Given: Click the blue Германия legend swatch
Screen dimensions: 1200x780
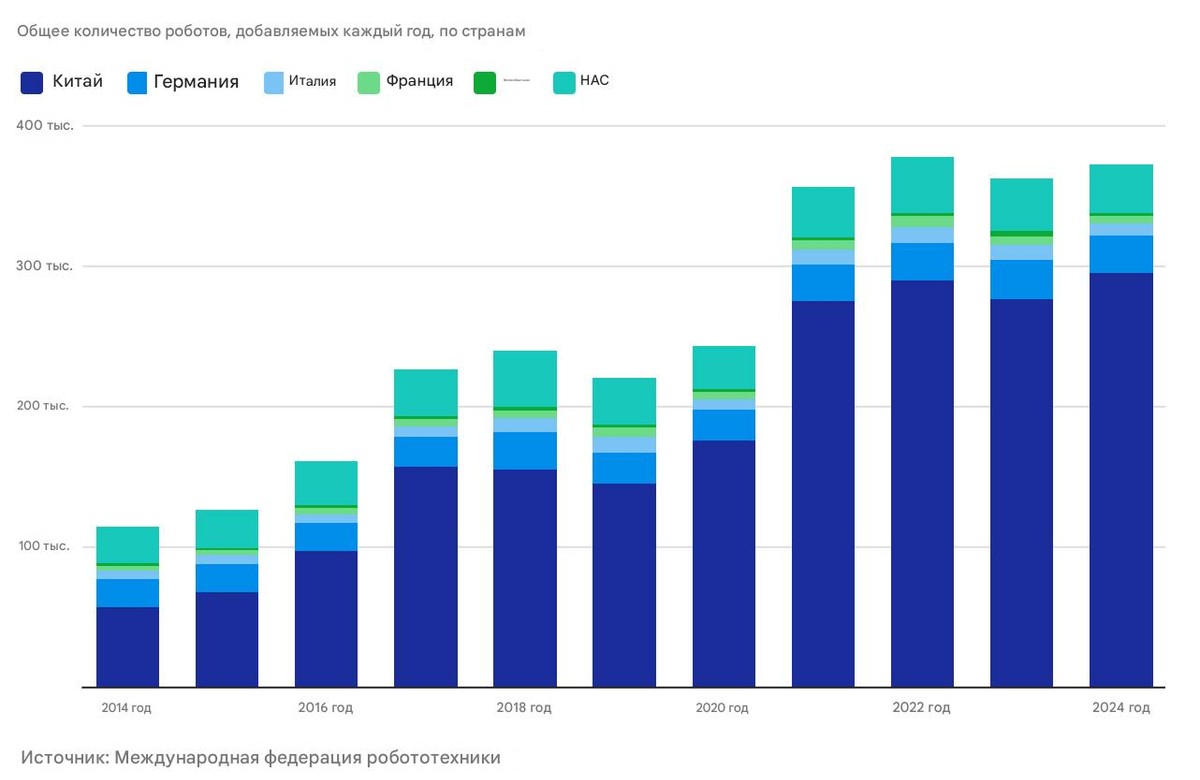Looking at the screenshot, I should pyautogui.click(x=137, y=83).
